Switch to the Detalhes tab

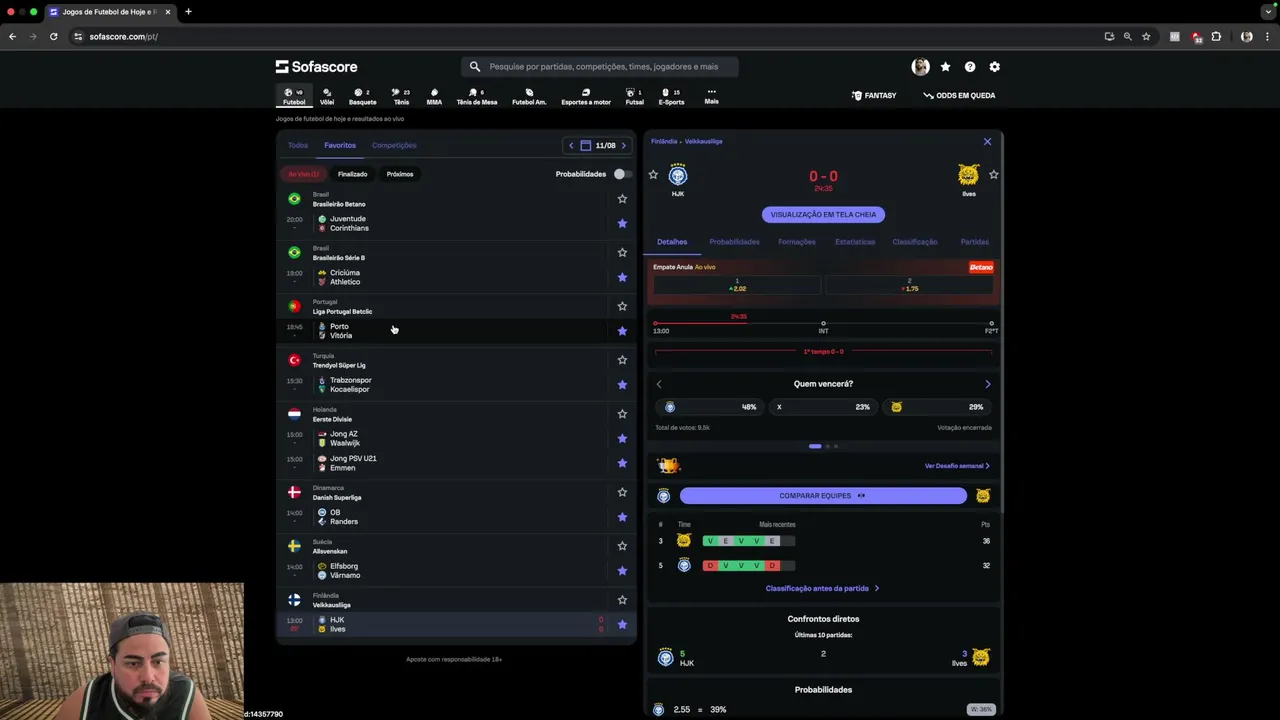coord(672,242)
